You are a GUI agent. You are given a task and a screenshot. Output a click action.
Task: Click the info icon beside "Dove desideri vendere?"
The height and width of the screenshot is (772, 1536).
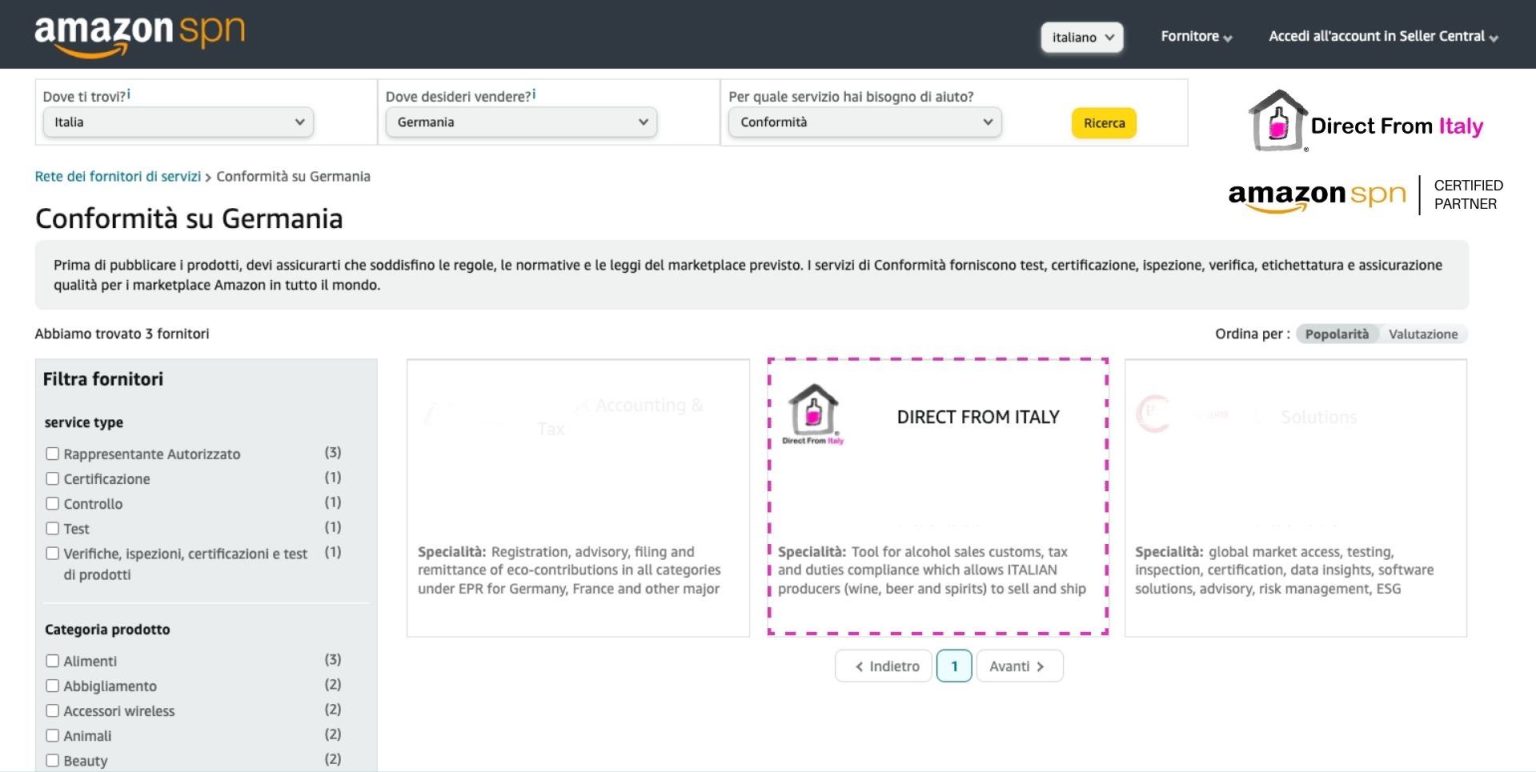click(x=534, y=95)
